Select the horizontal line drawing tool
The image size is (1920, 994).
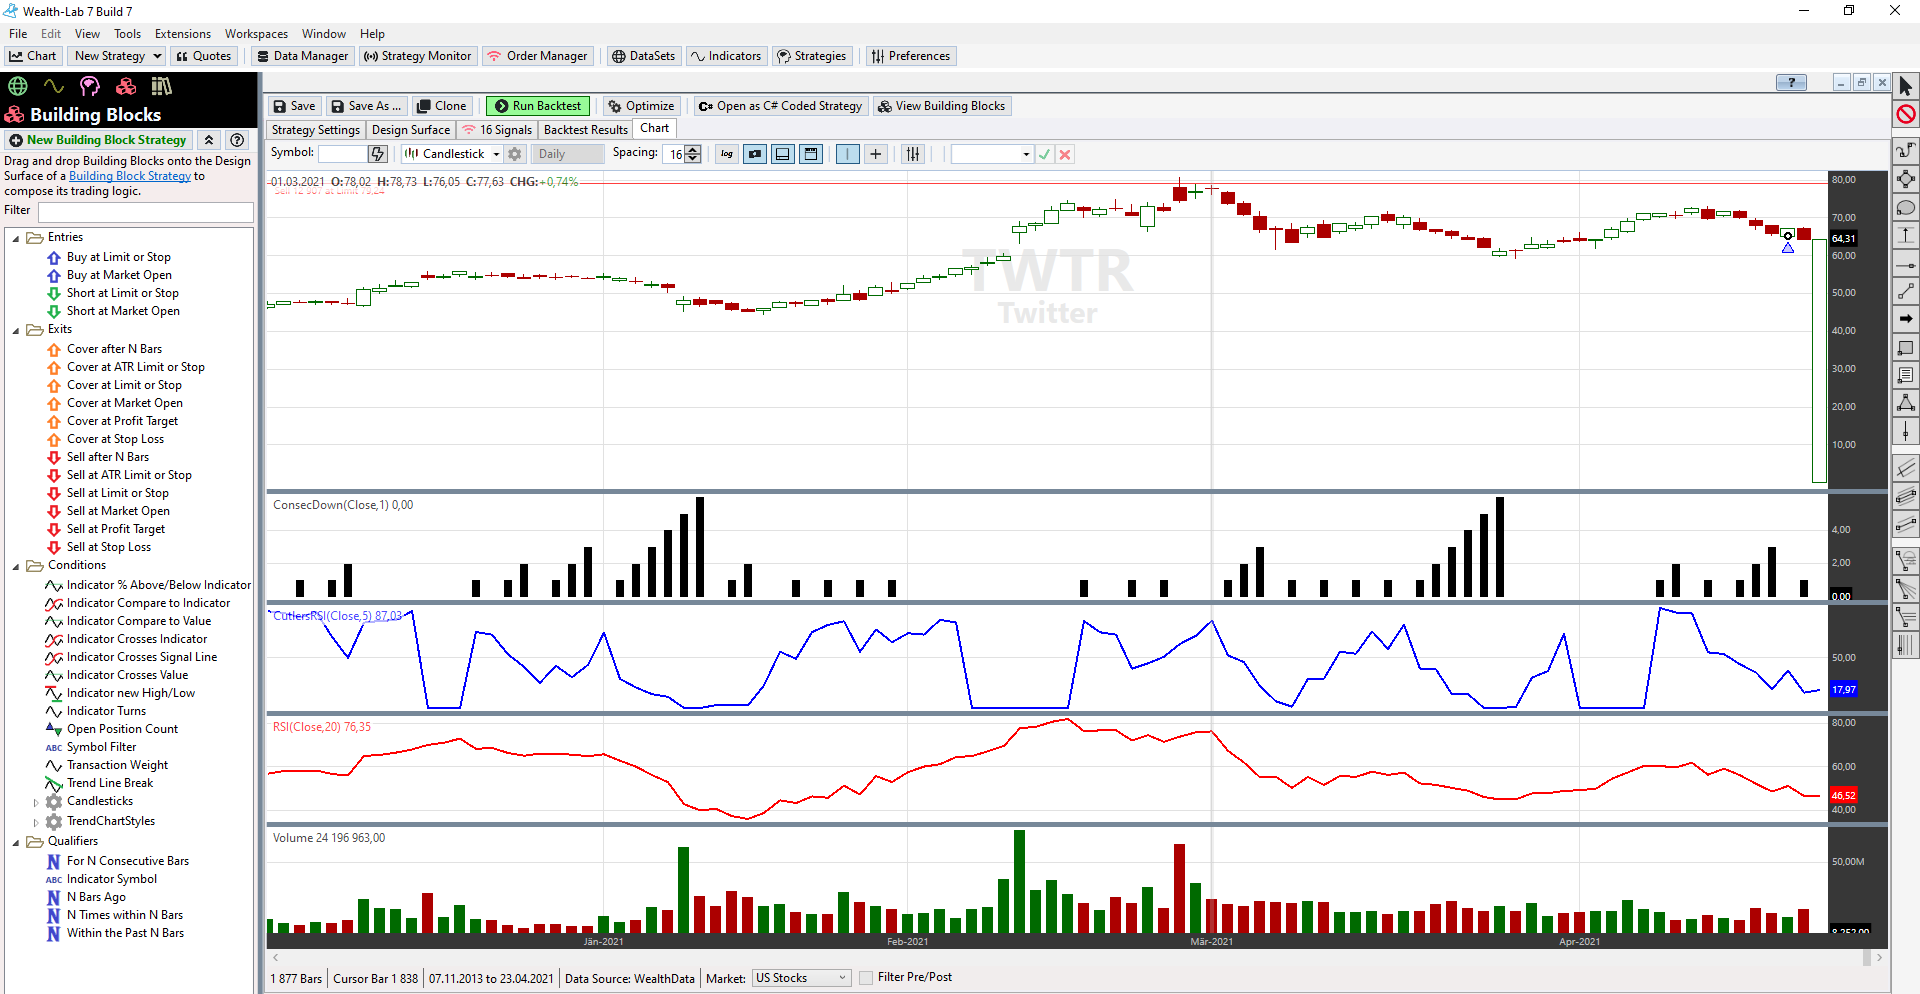click(1906, 263)
